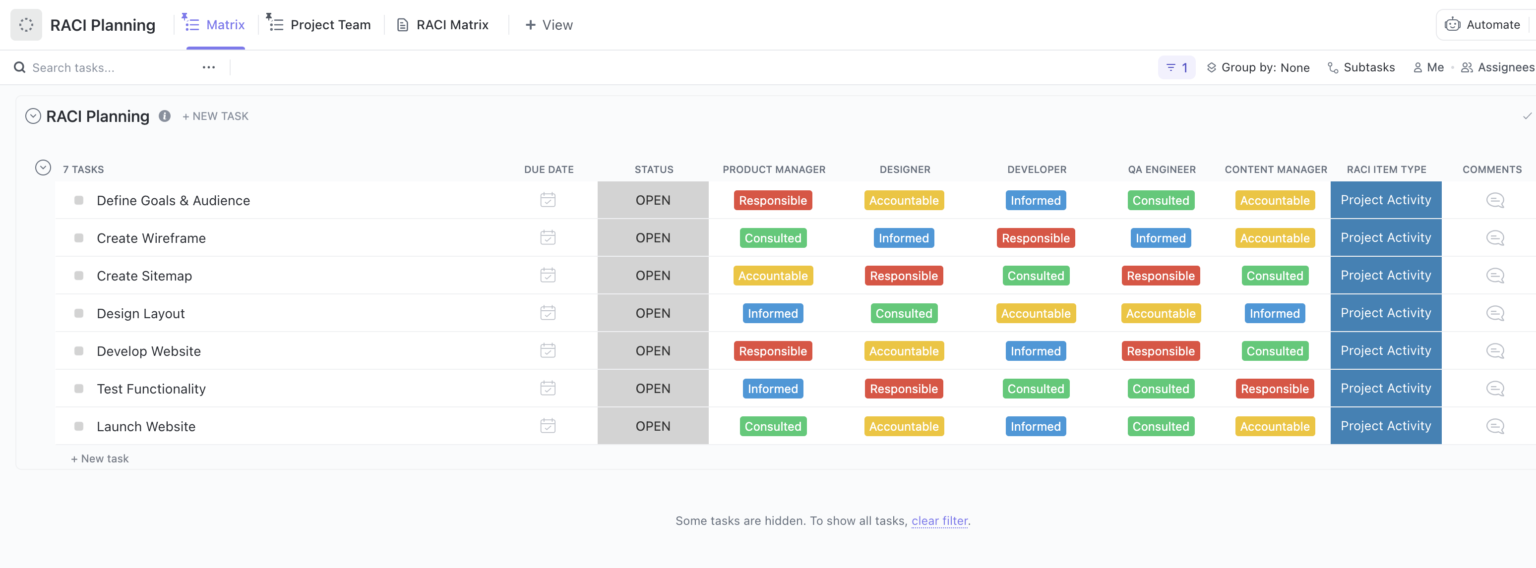The height and width of the screenshot is (568, 1536).
Task: Open comments for Test Functionality
Action: tap(1495, 388)
